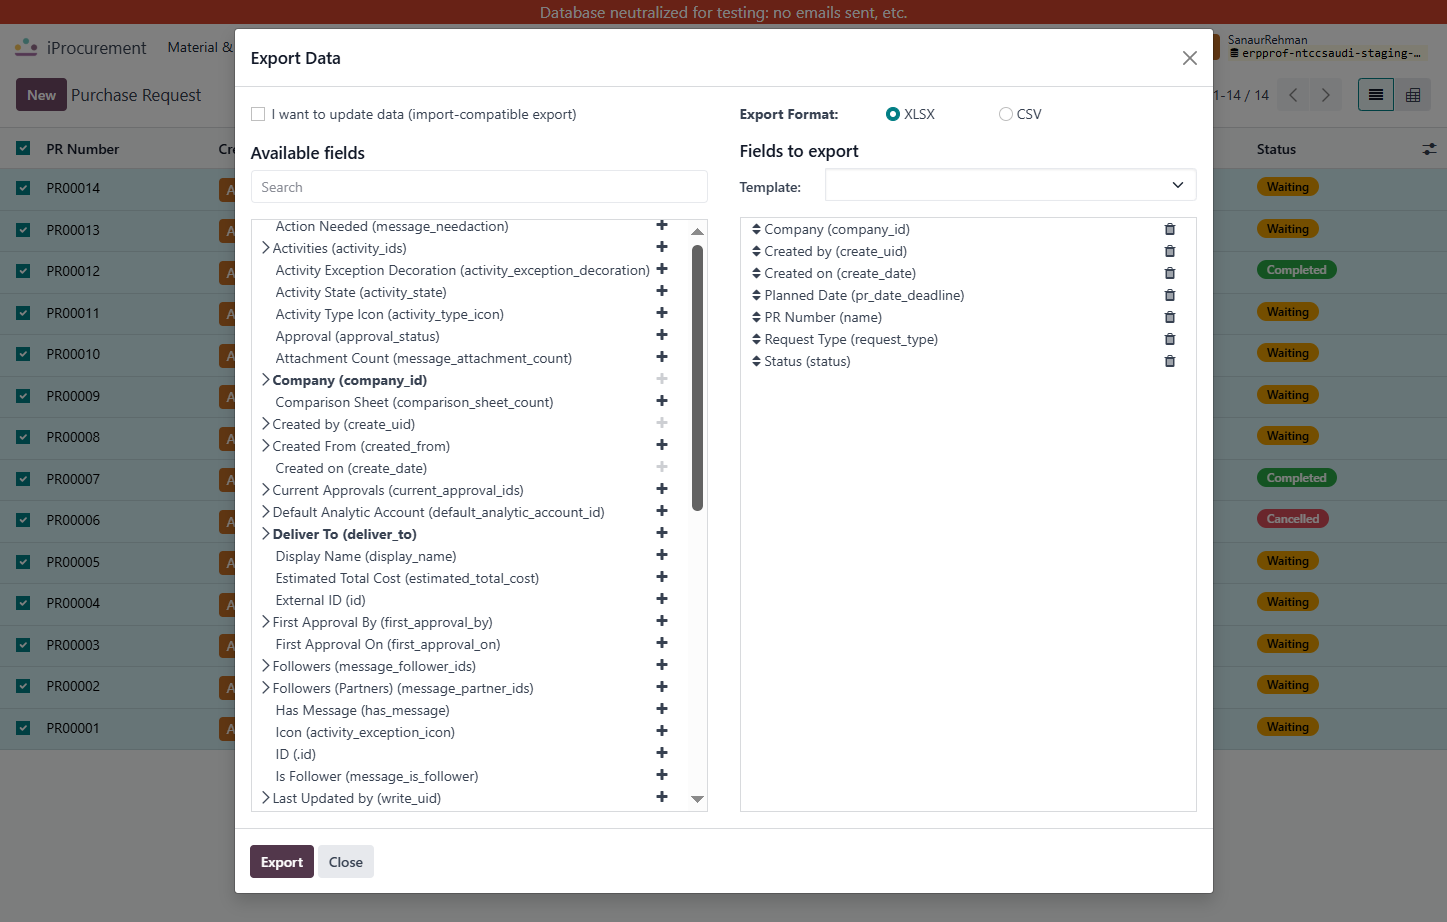Add Comparison Sheet field with plus icon
The image size is (1447, 922).
pyautogui.click(x=662, y=401)
